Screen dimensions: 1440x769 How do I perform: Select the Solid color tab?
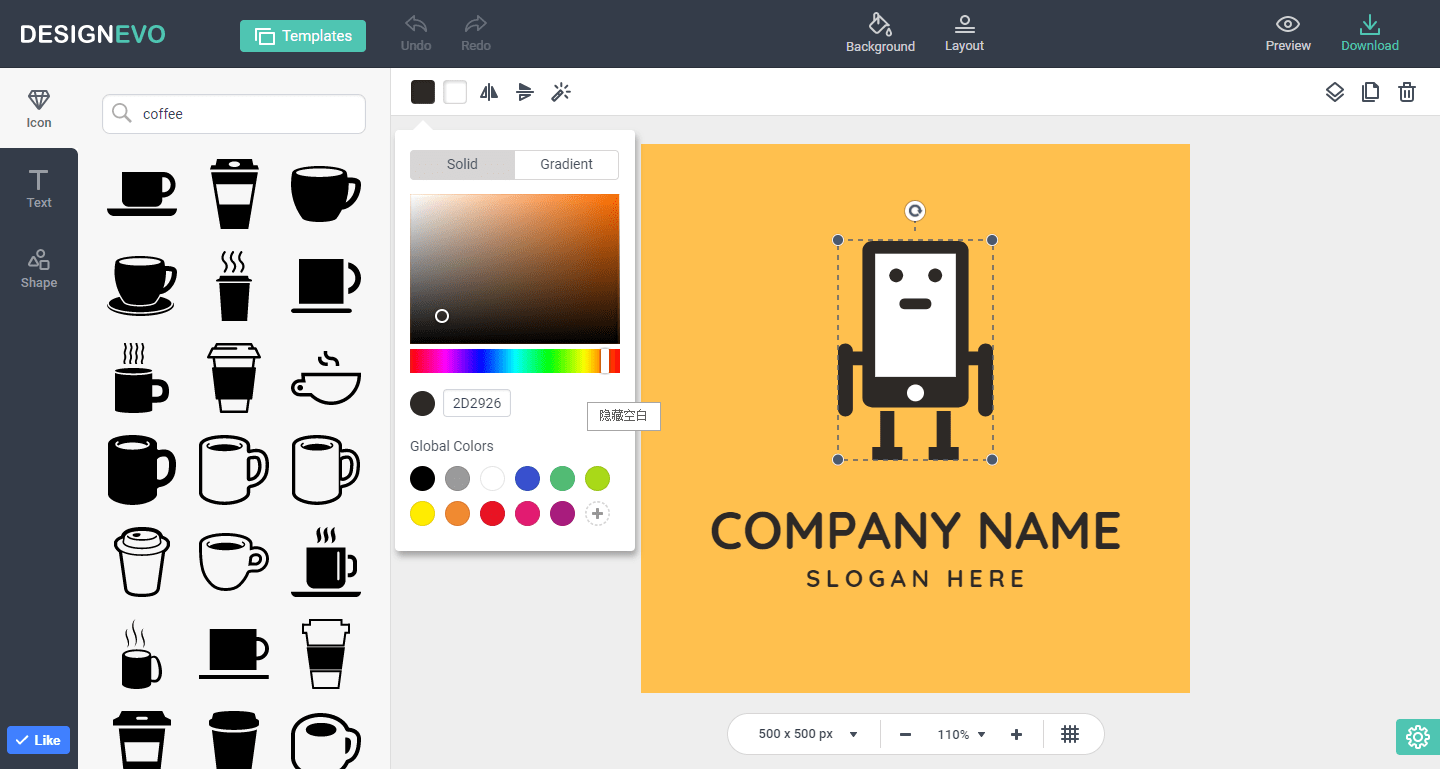pos(462,164)
